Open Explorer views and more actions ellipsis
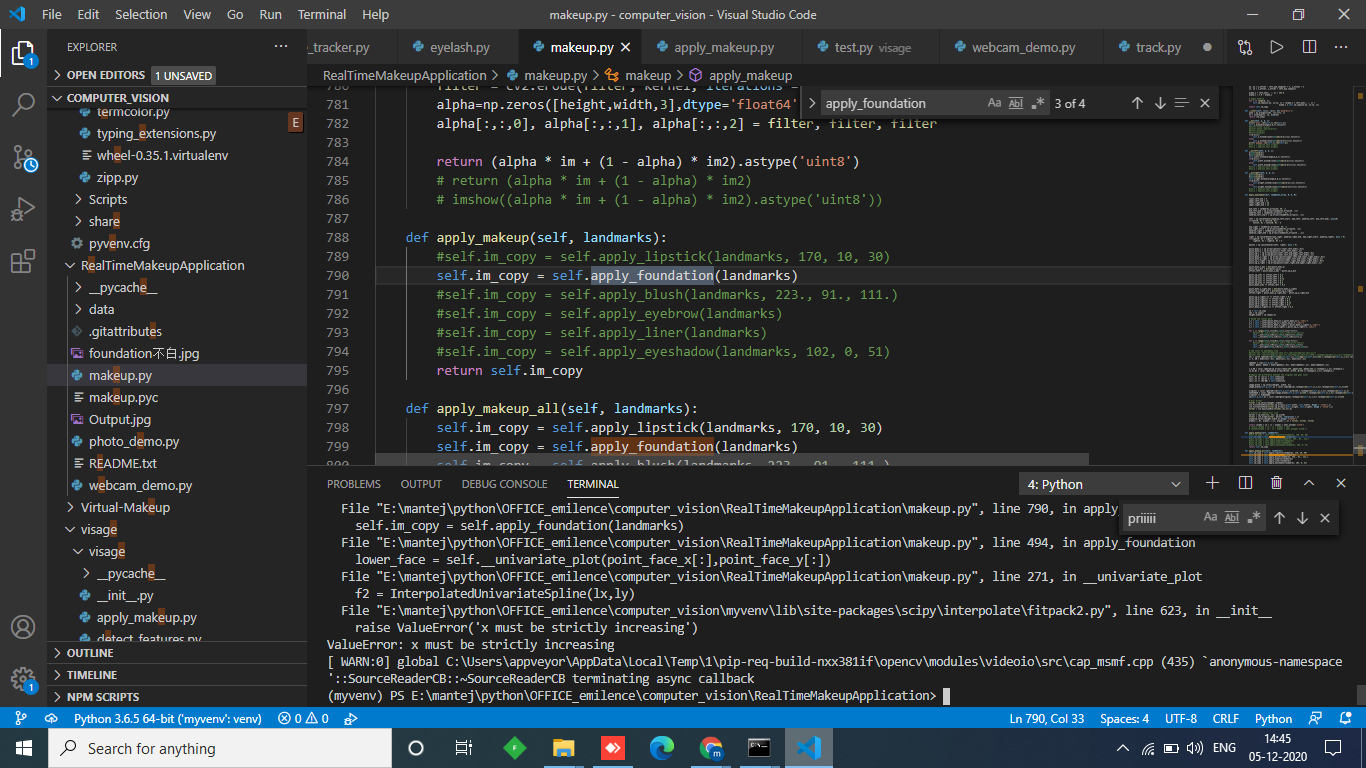Image resolution: width=1366 pixels, height=768 pixels. (x=281, y=47)
